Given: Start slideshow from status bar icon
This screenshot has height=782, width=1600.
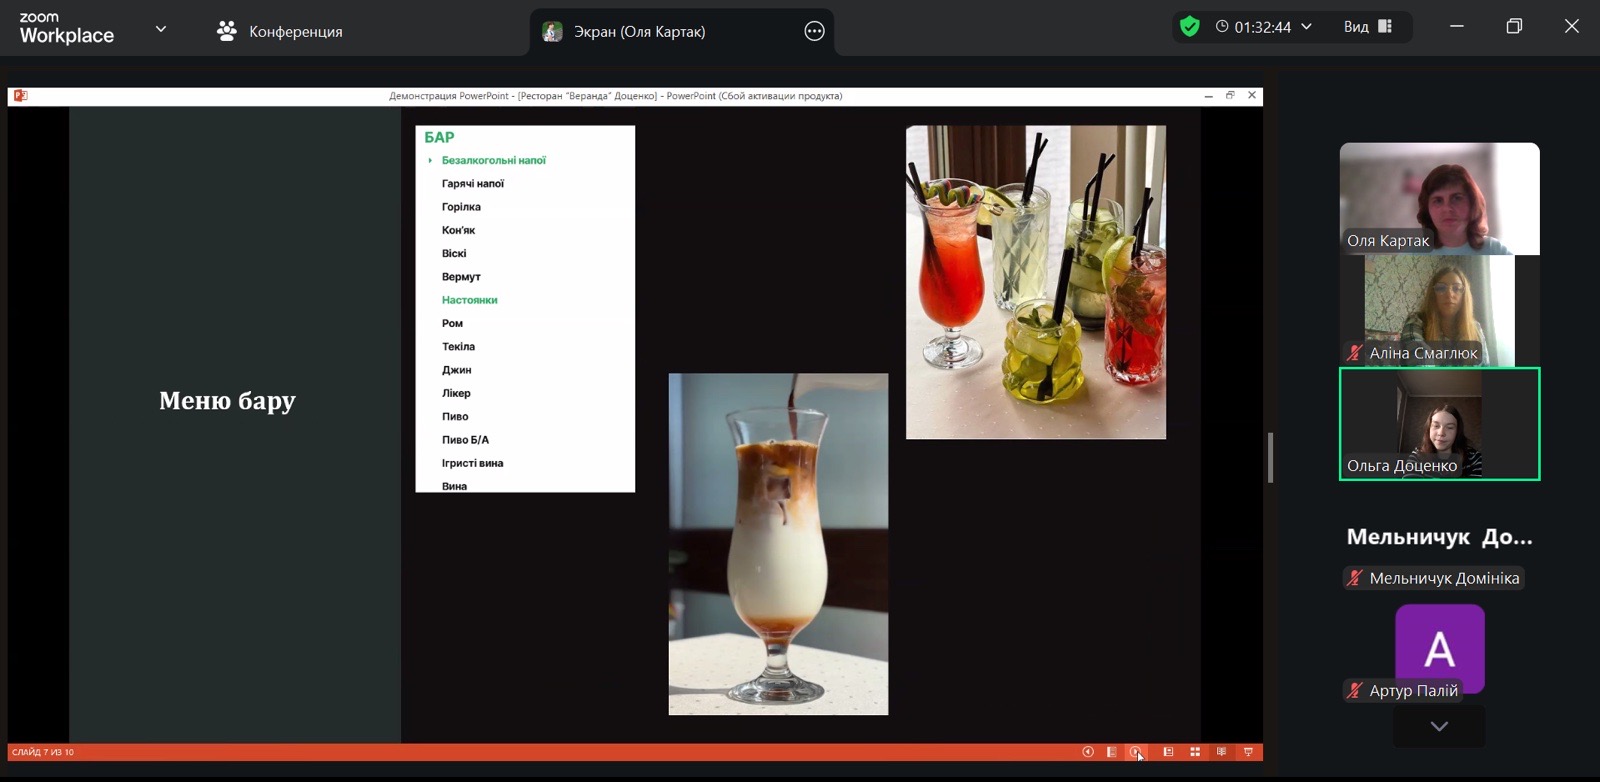Looking at the screenshot, I should tap(1248, 752).
